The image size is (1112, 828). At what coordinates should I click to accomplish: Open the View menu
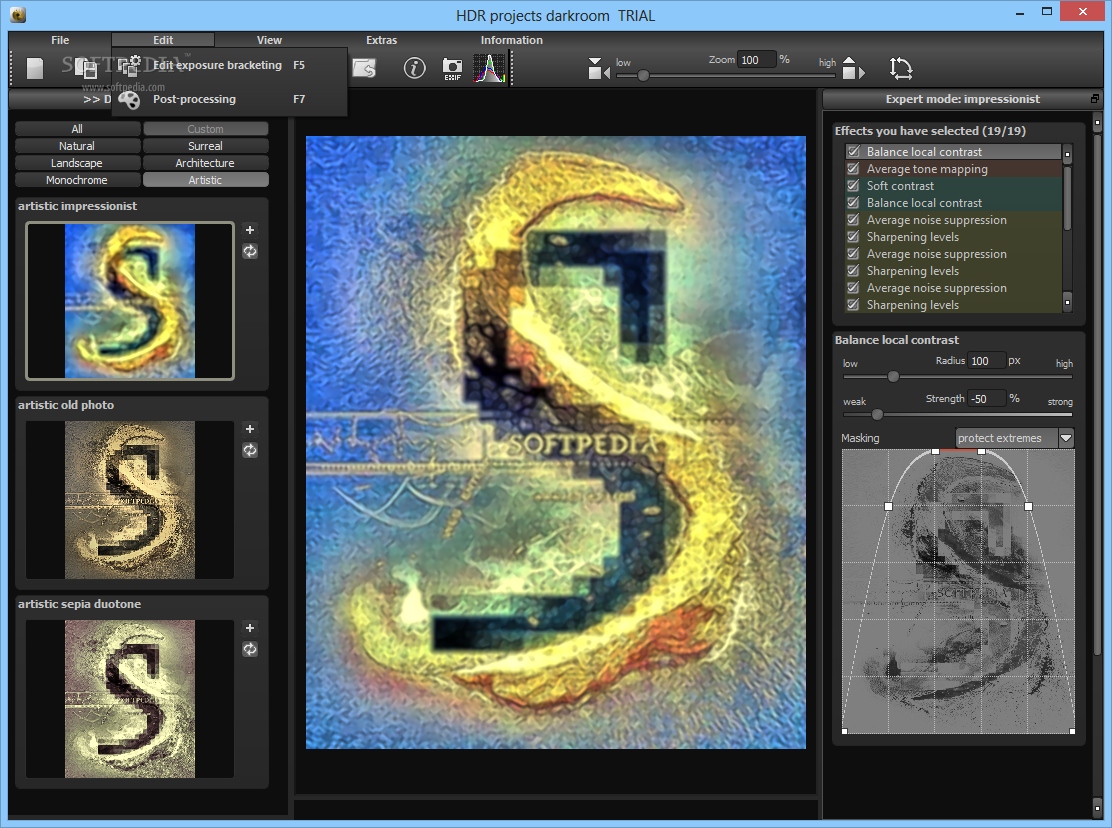[x=269, y=40]
